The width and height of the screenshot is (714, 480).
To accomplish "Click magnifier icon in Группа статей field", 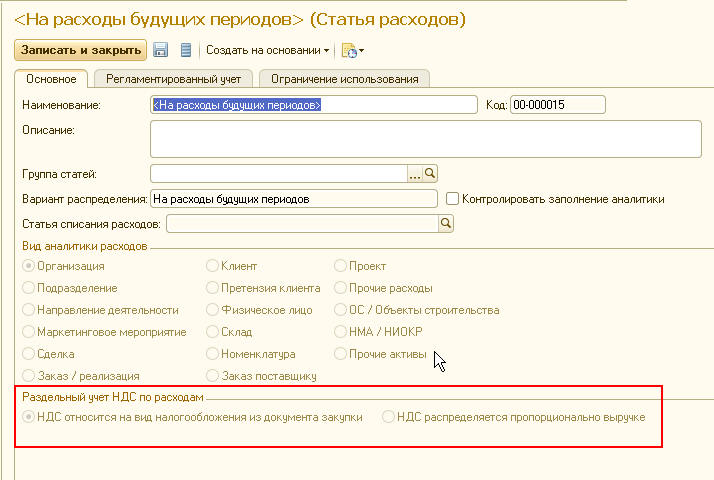I will point(430,174).
